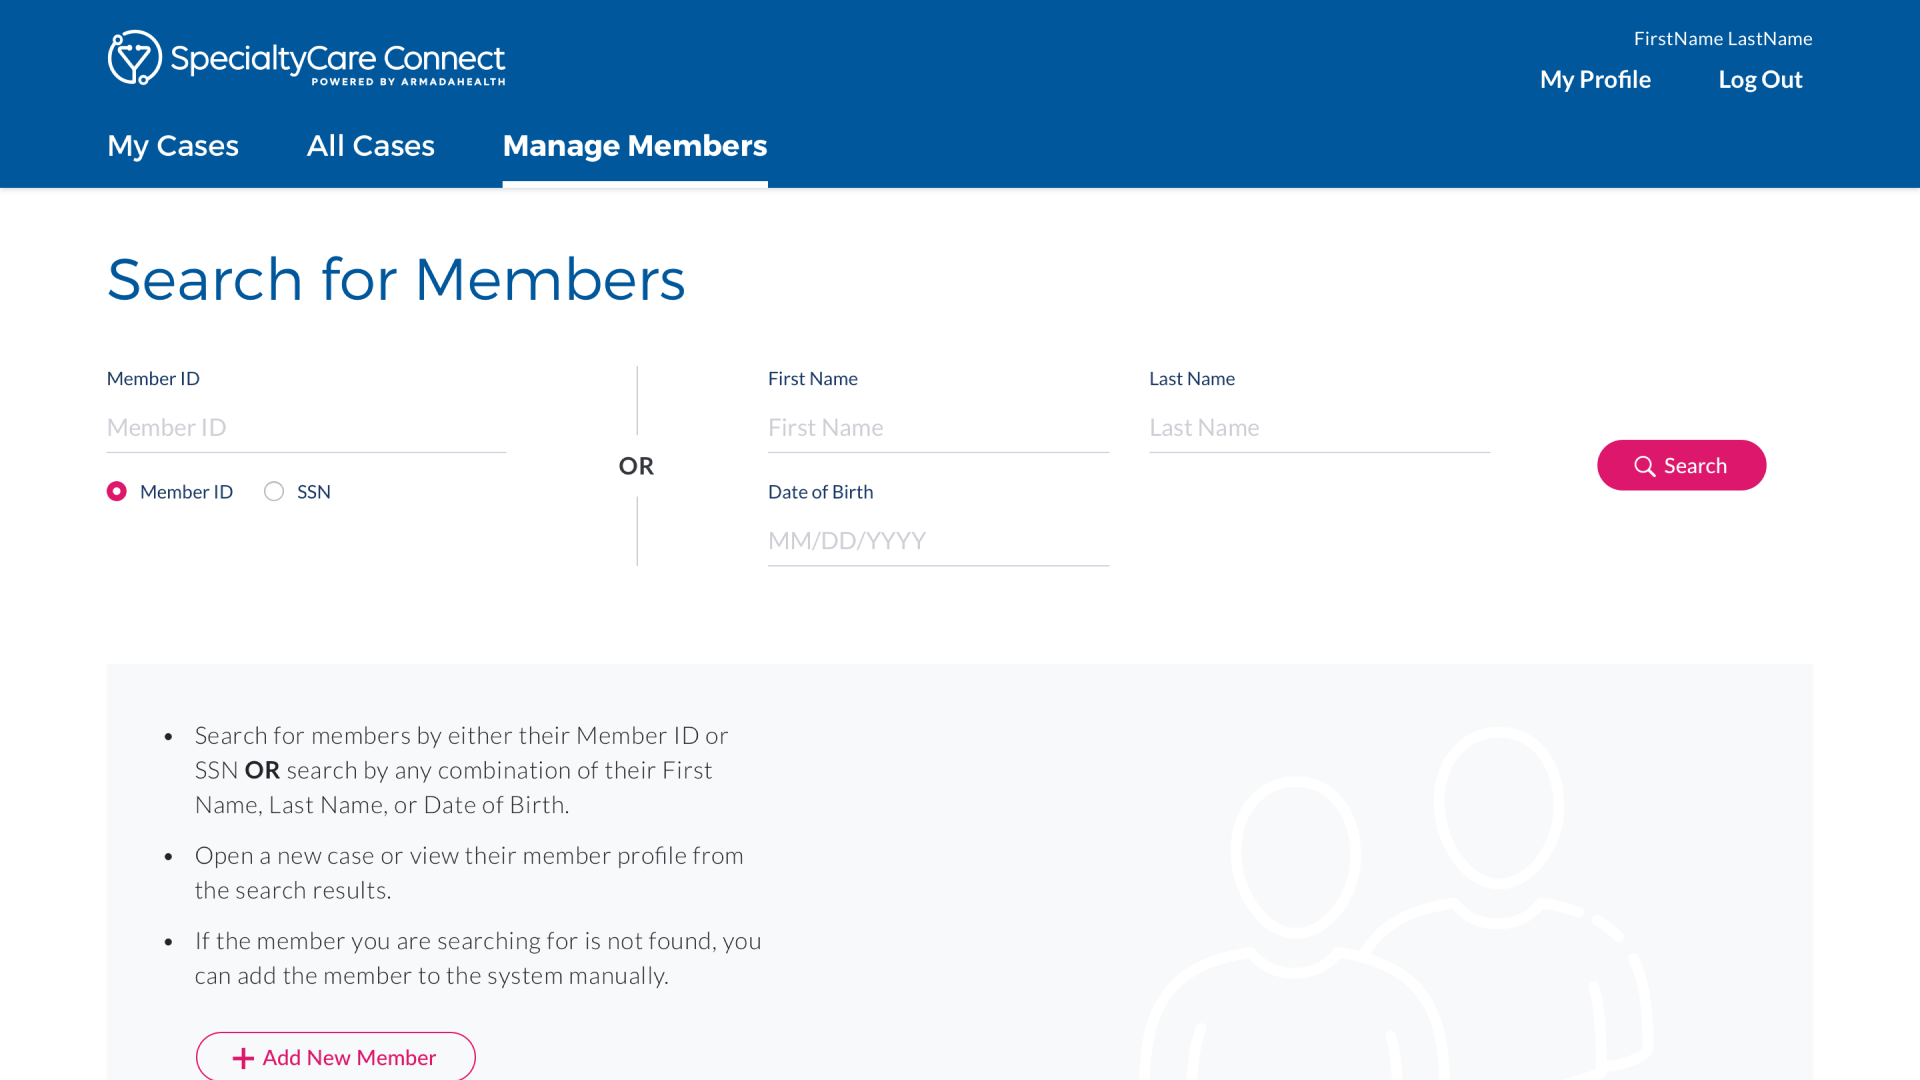Open the My Profile link
Screen dimensions: 1920x1080
click(x=1595, y=79)
